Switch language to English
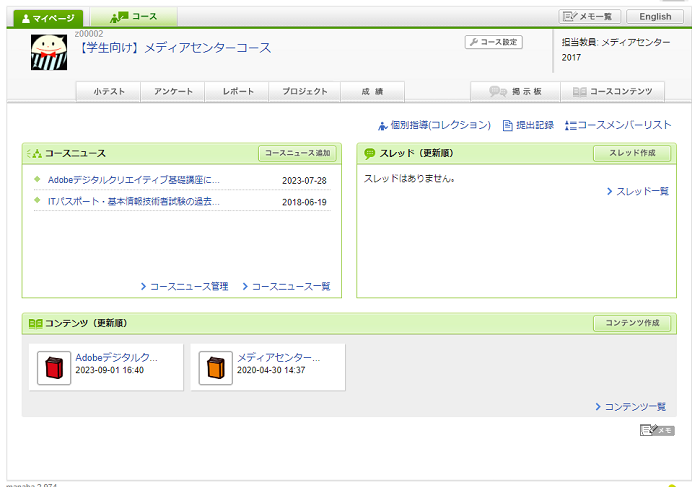This screenshot has width=700, height=487. pos(655,17)
